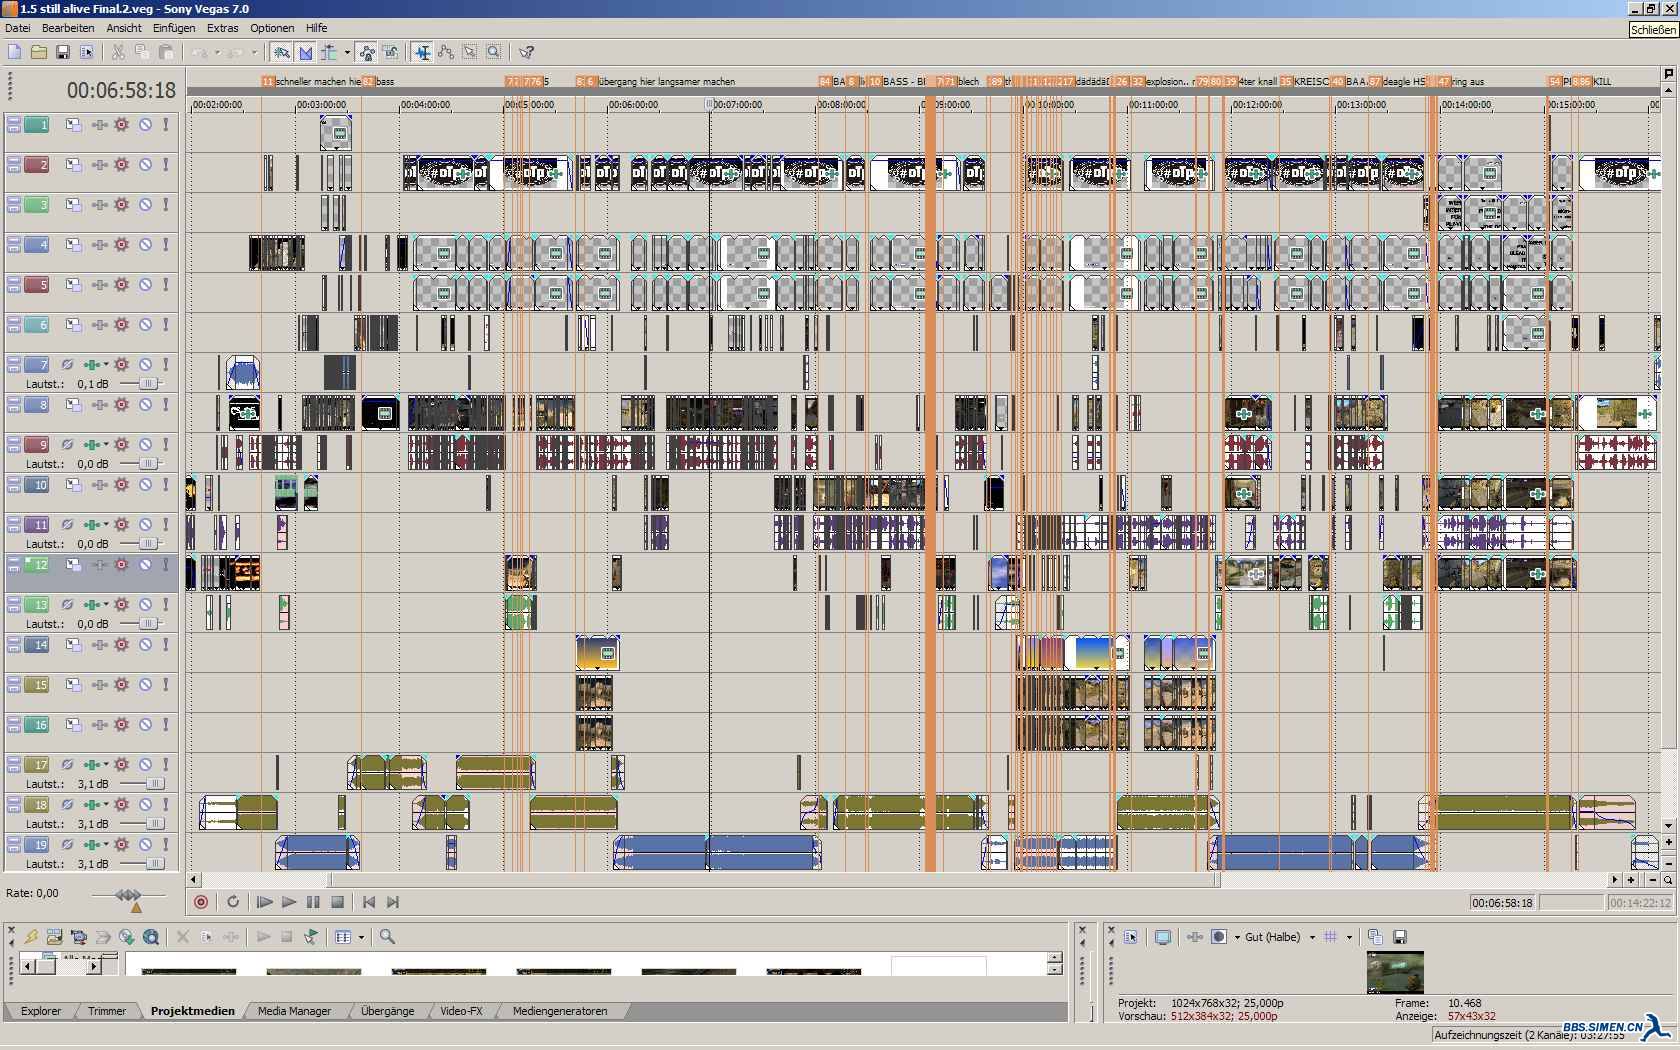Open the Extras menu
The height and width of the screenshot is (1050, 1680).
(222, 28)
